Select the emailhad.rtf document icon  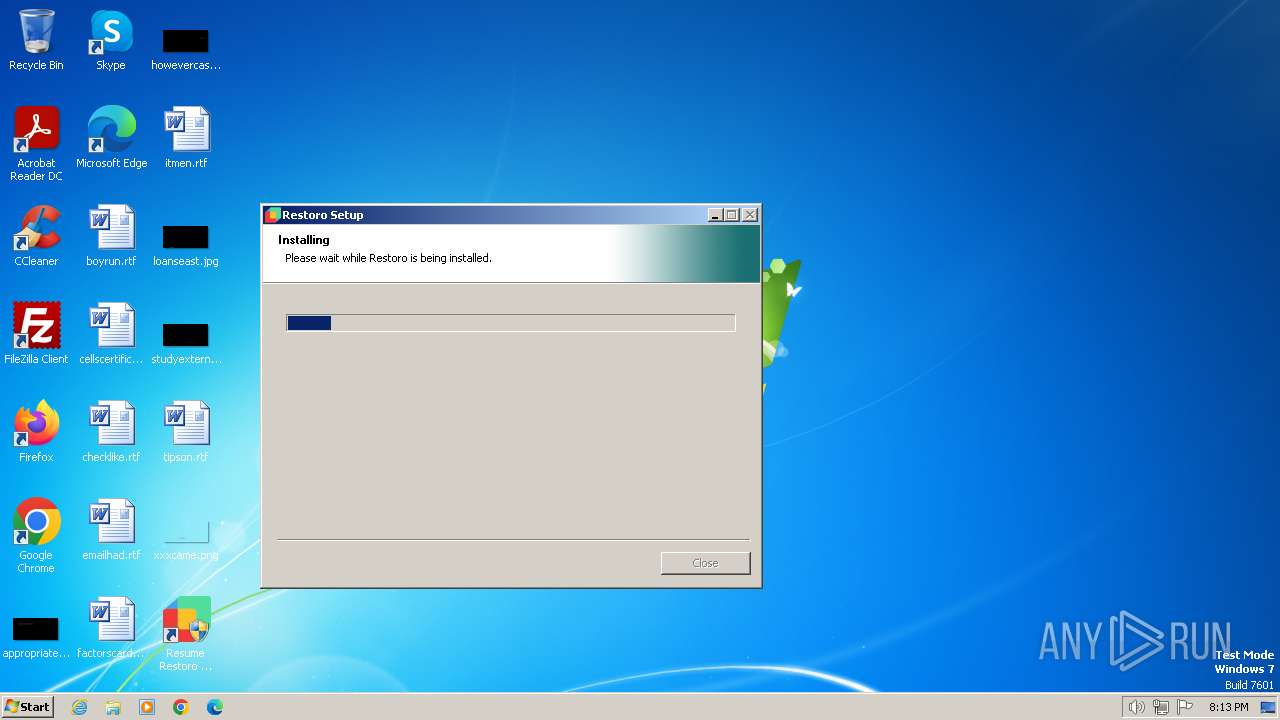point(111,529)
